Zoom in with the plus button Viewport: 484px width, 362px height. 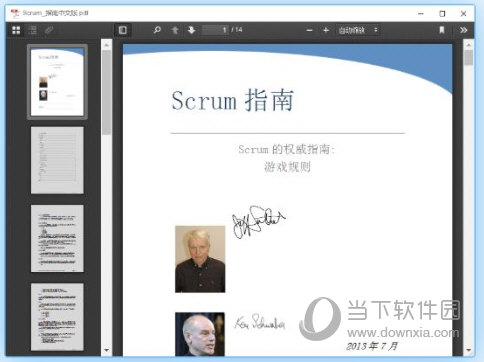tap(326, 30)
